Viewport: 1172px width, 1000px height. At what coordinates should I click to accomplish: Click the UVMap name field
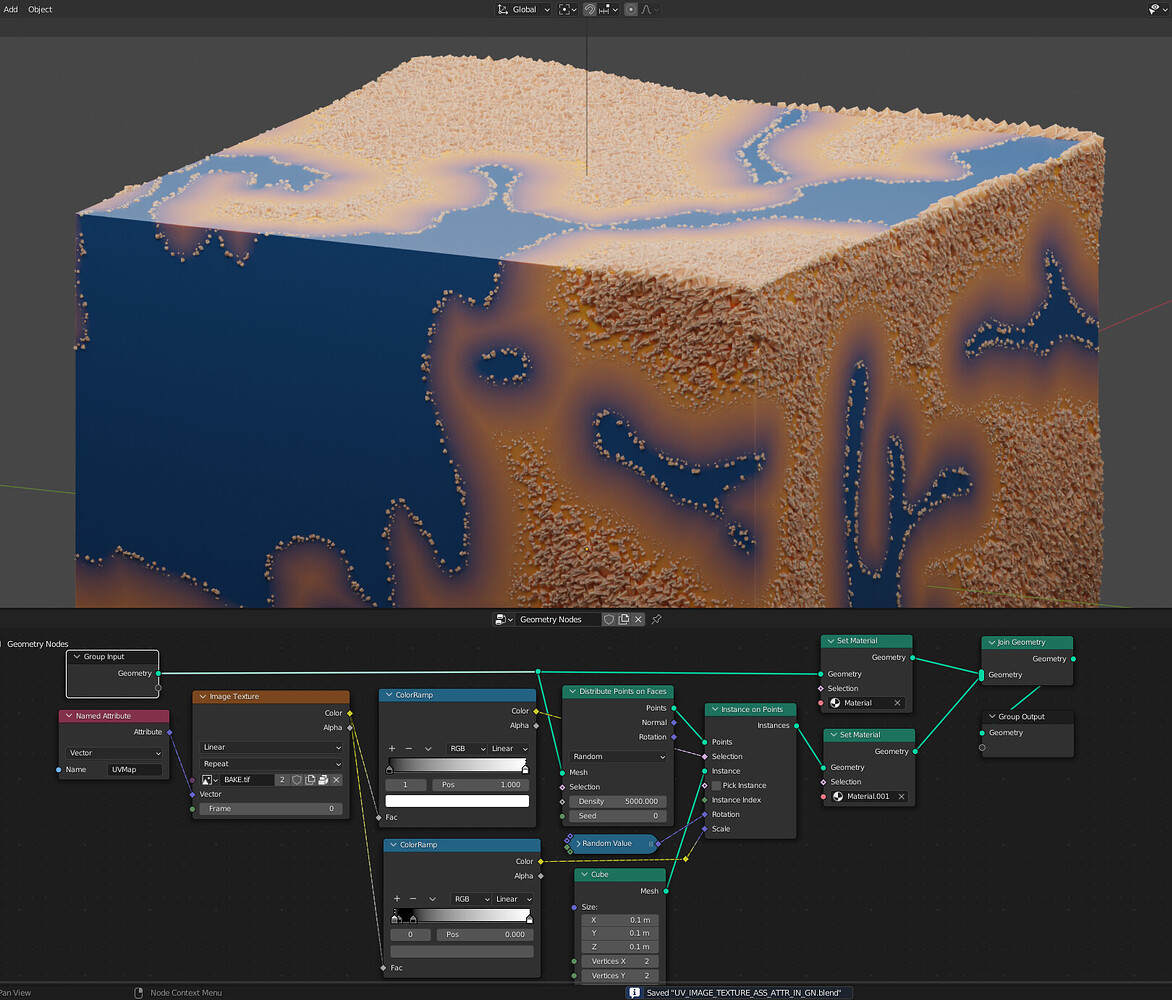coord(135,769)
